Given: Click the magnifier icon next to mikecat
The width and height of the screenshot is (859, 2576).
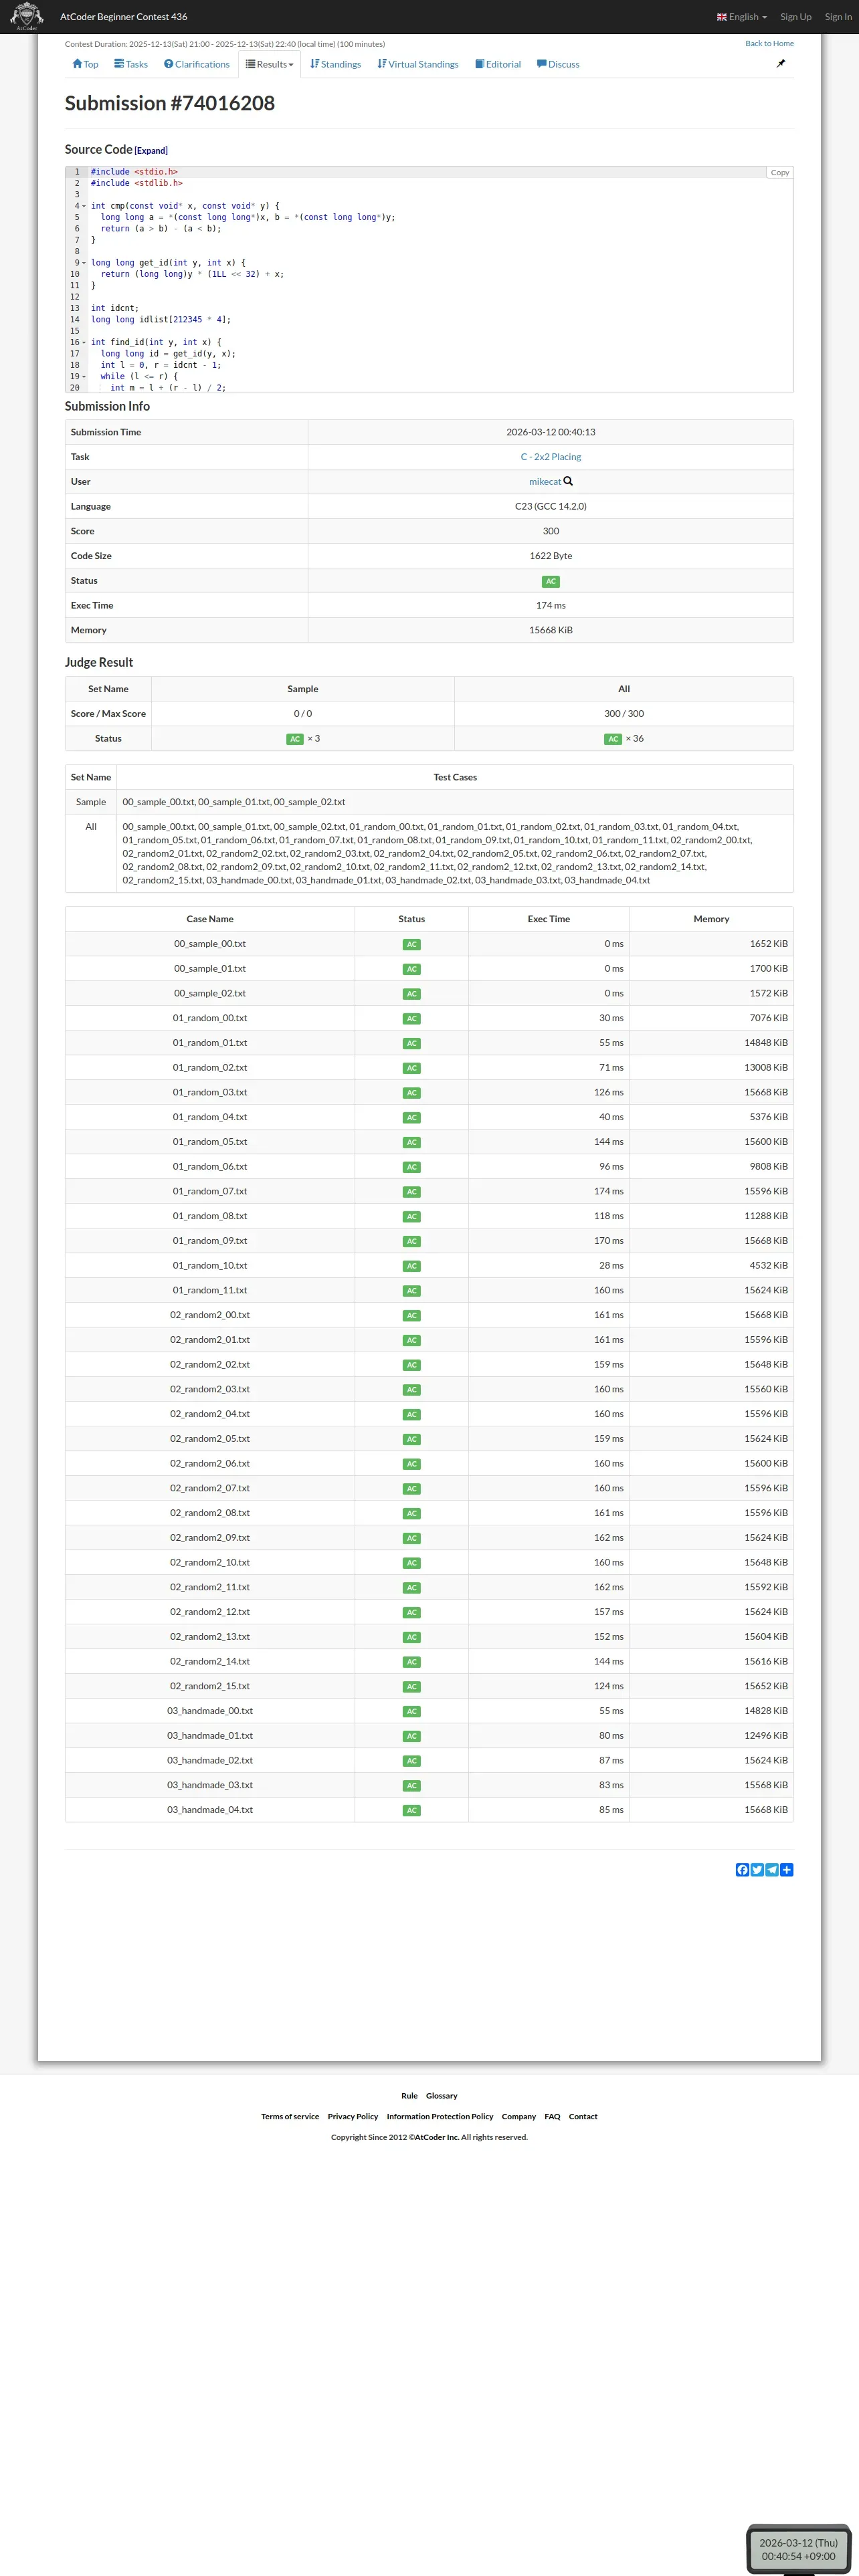Looking at the screenshot, I should 568,482.
